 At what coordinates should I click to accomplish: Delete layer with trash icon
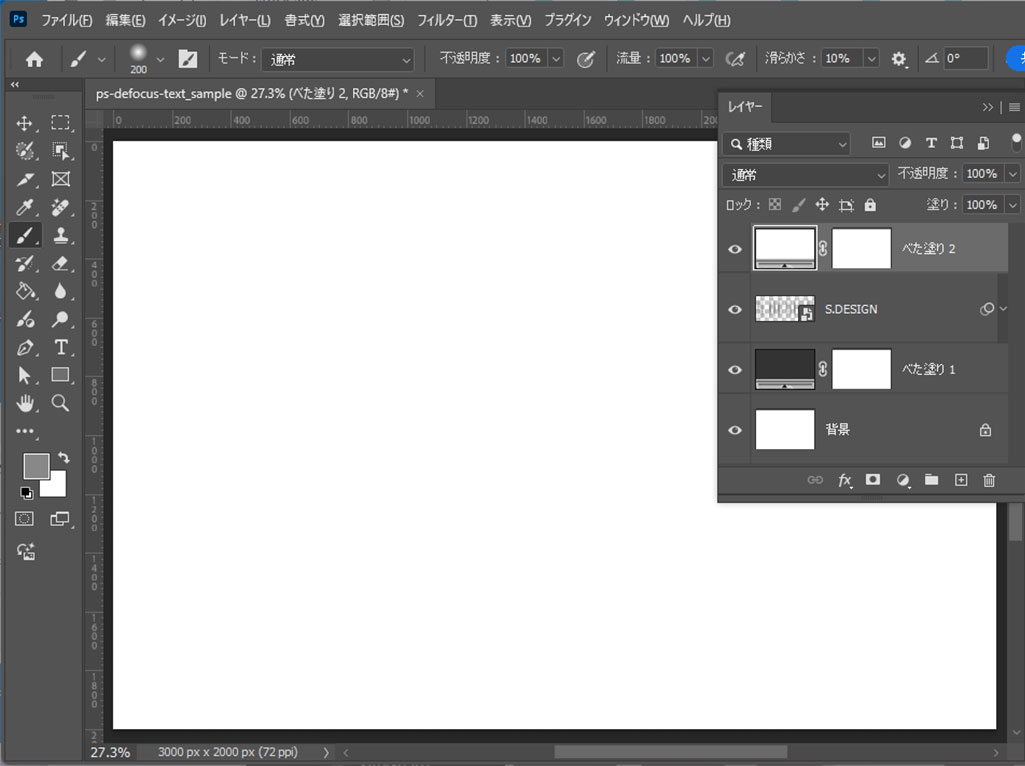pyautogui.click(x=989, y=480)
